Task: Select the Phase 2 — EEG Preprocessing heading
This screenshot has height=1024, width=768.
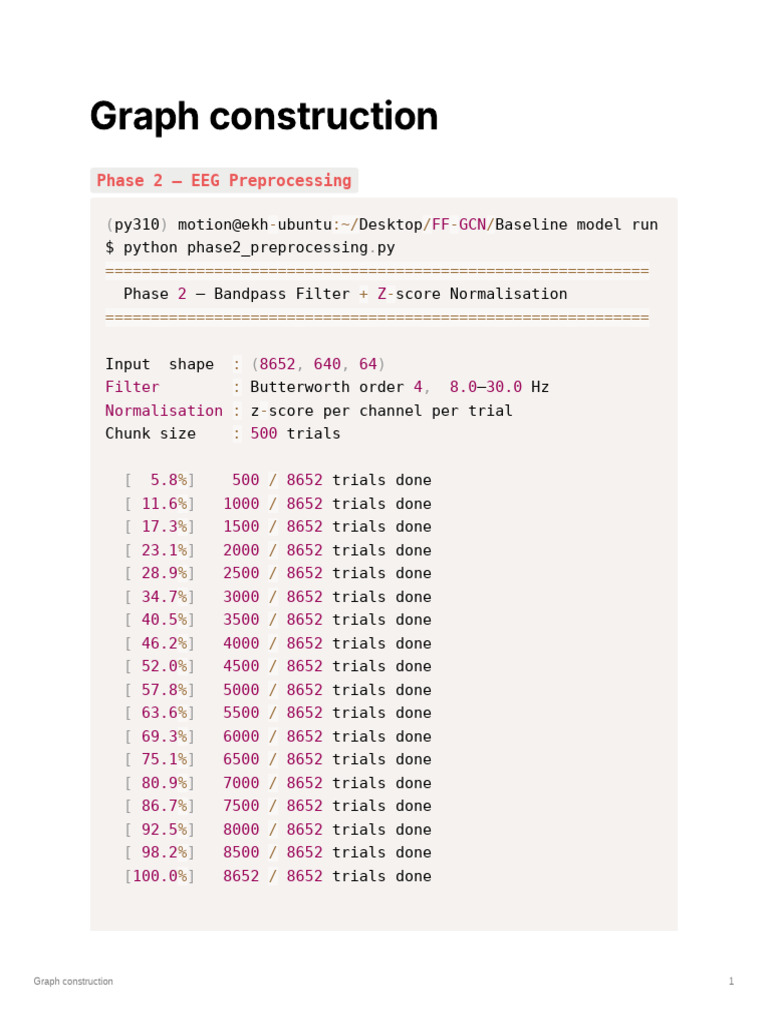Action: (224, 180)
